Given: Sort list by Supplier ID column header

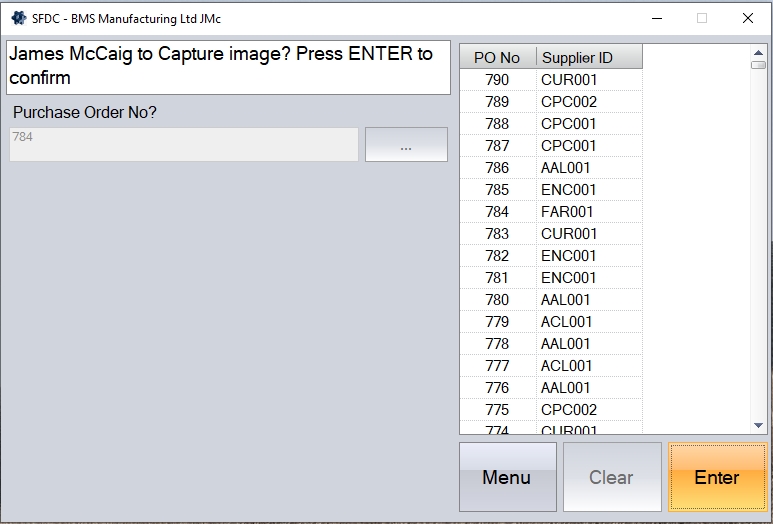Looking at the screenshot, I should pos(588,58).
